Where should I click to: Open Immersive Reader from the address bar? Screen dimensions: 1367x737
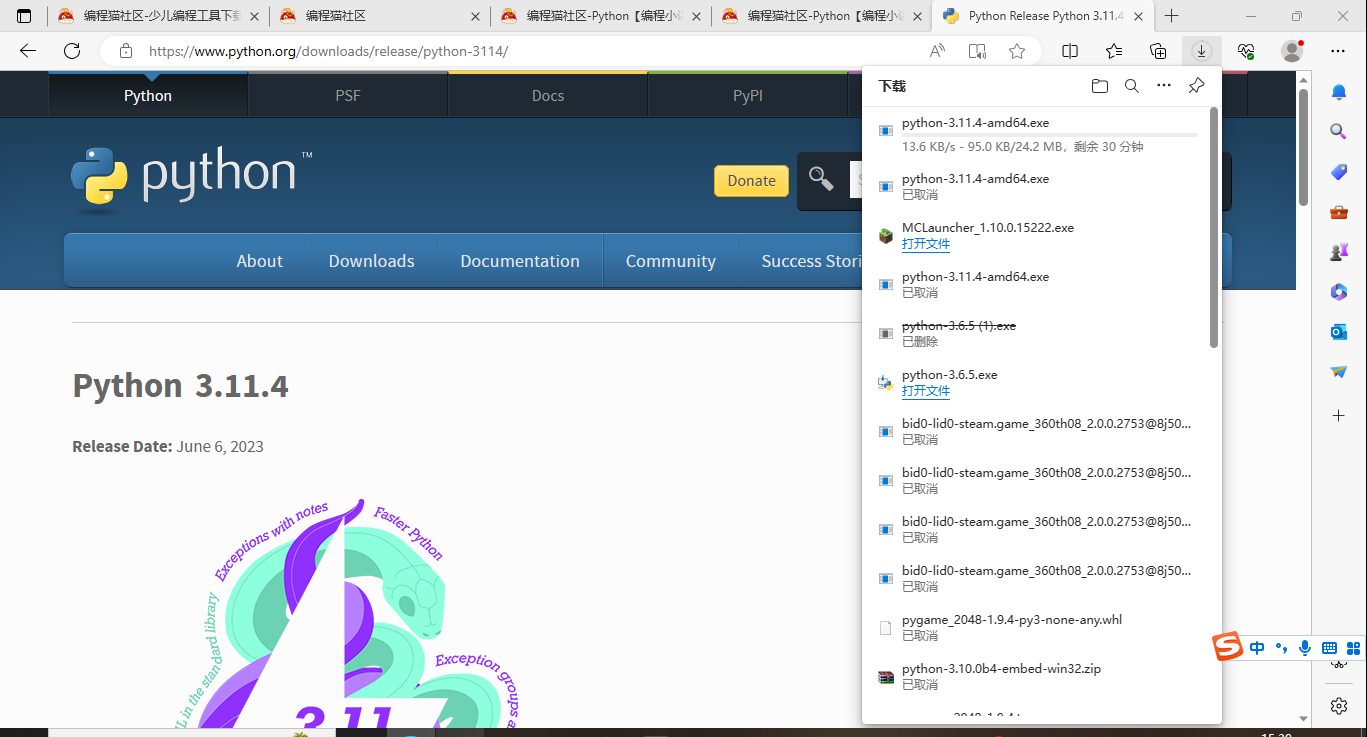pos(977,51)
